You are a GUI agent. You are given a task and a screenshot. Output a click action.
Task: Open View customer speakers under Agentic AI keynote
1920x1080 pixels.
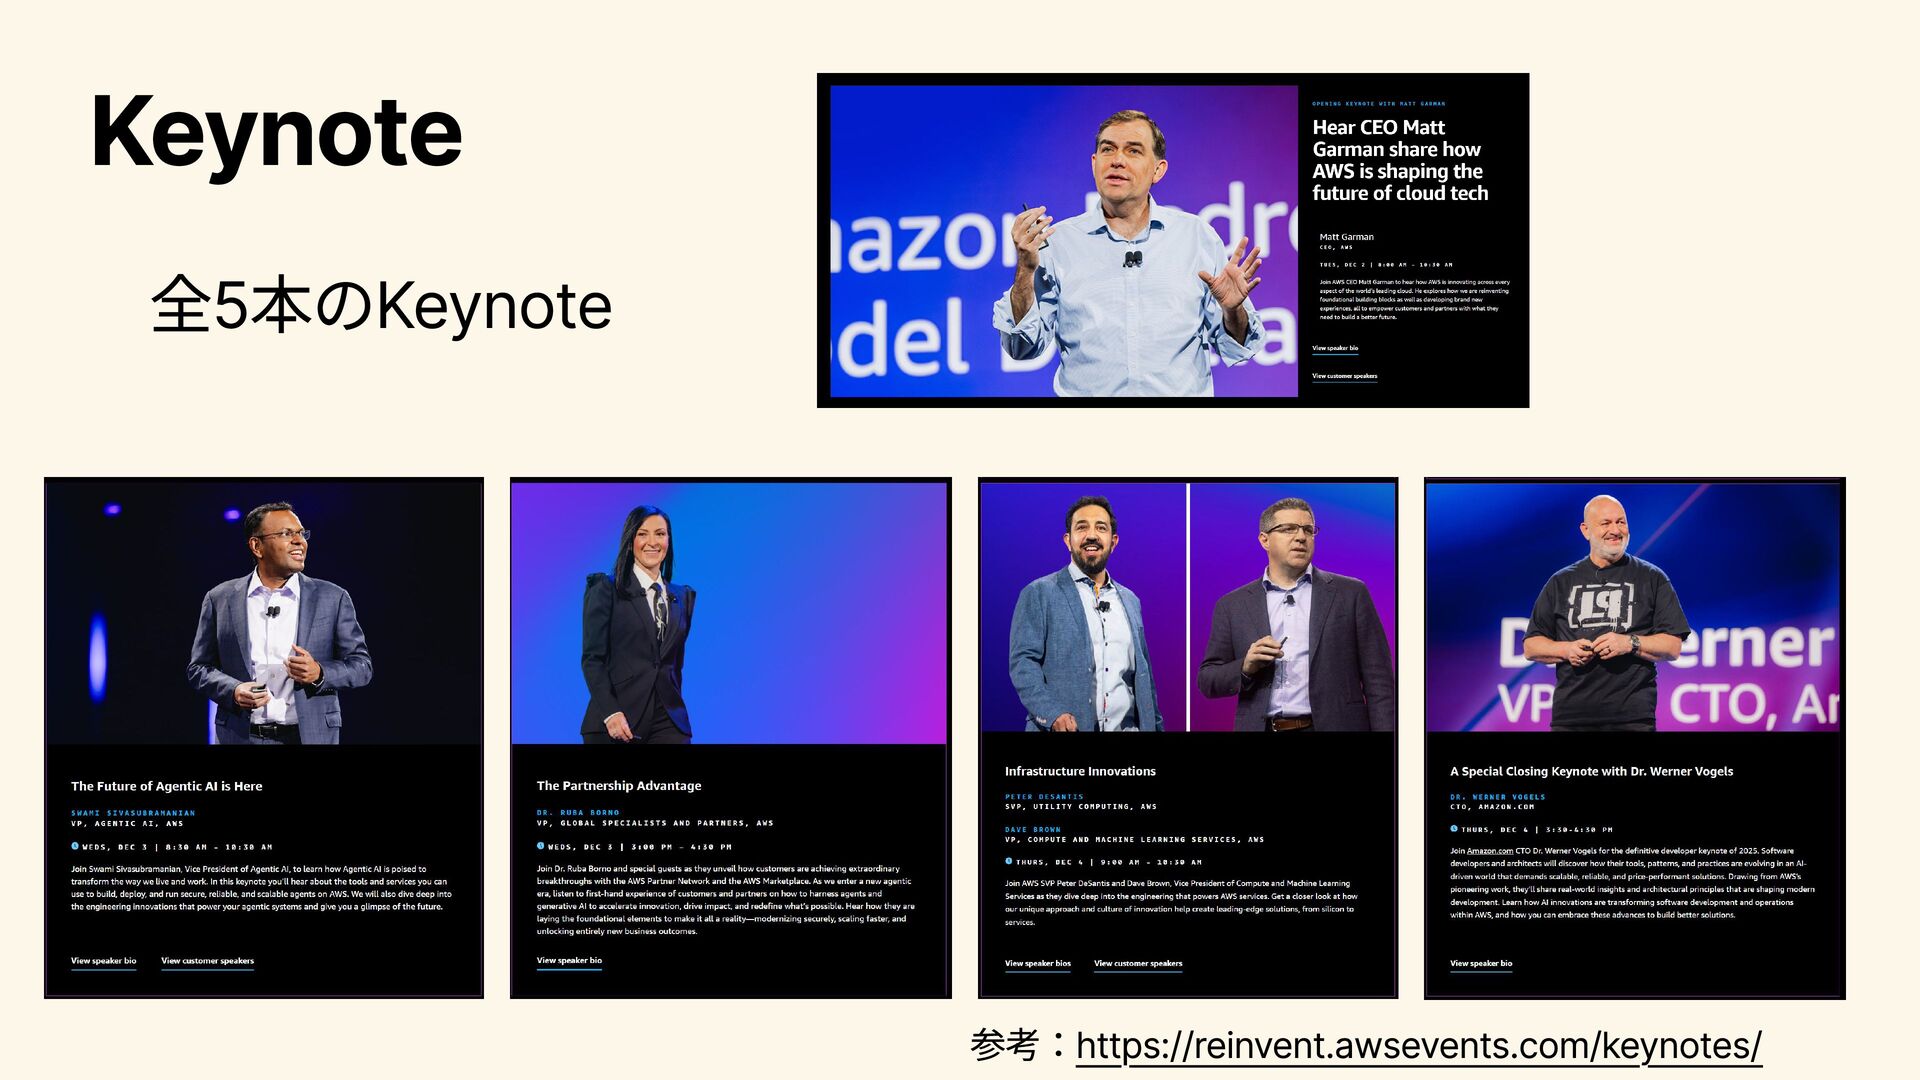point(207,961)
